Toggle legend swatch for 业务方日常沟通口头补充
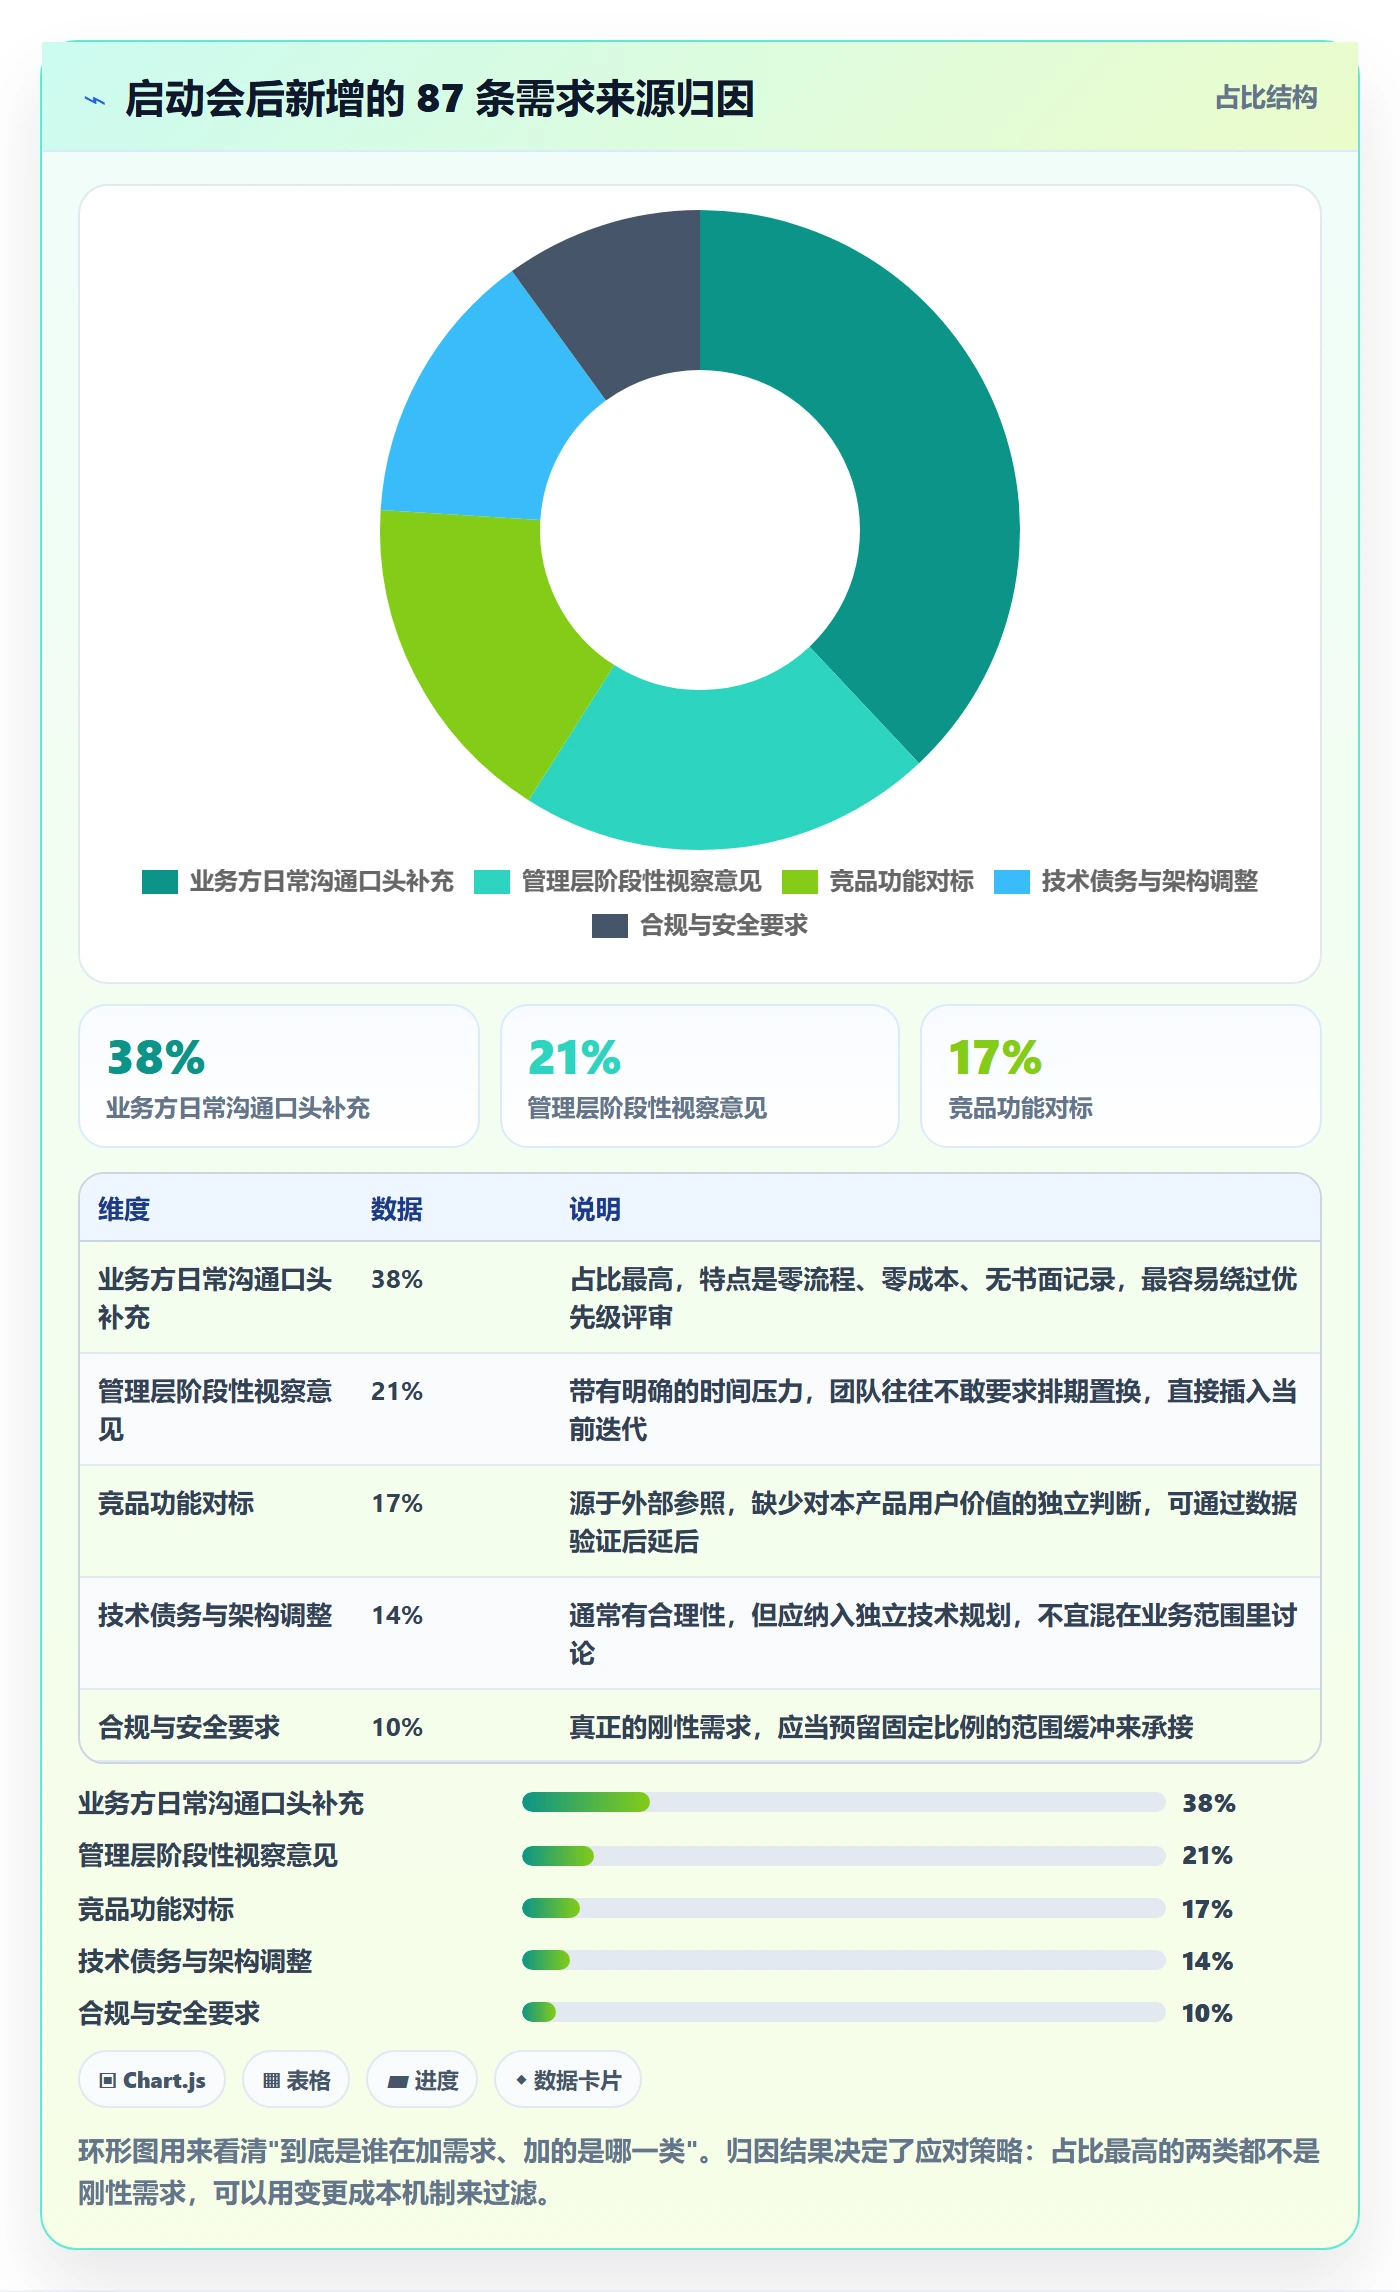 pyautogui.click(x=160, y=882)
